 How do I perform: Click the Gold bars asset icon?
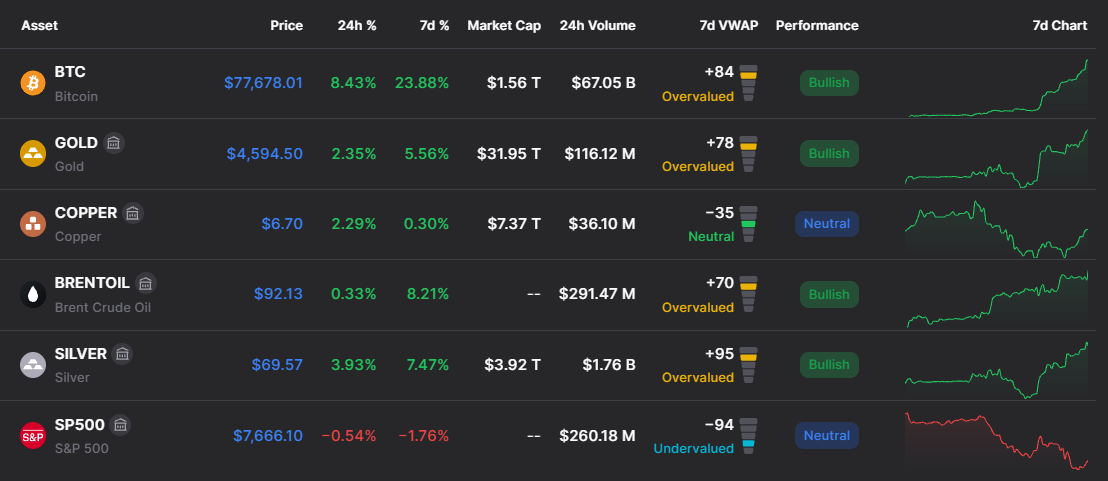tap(33, 154)
